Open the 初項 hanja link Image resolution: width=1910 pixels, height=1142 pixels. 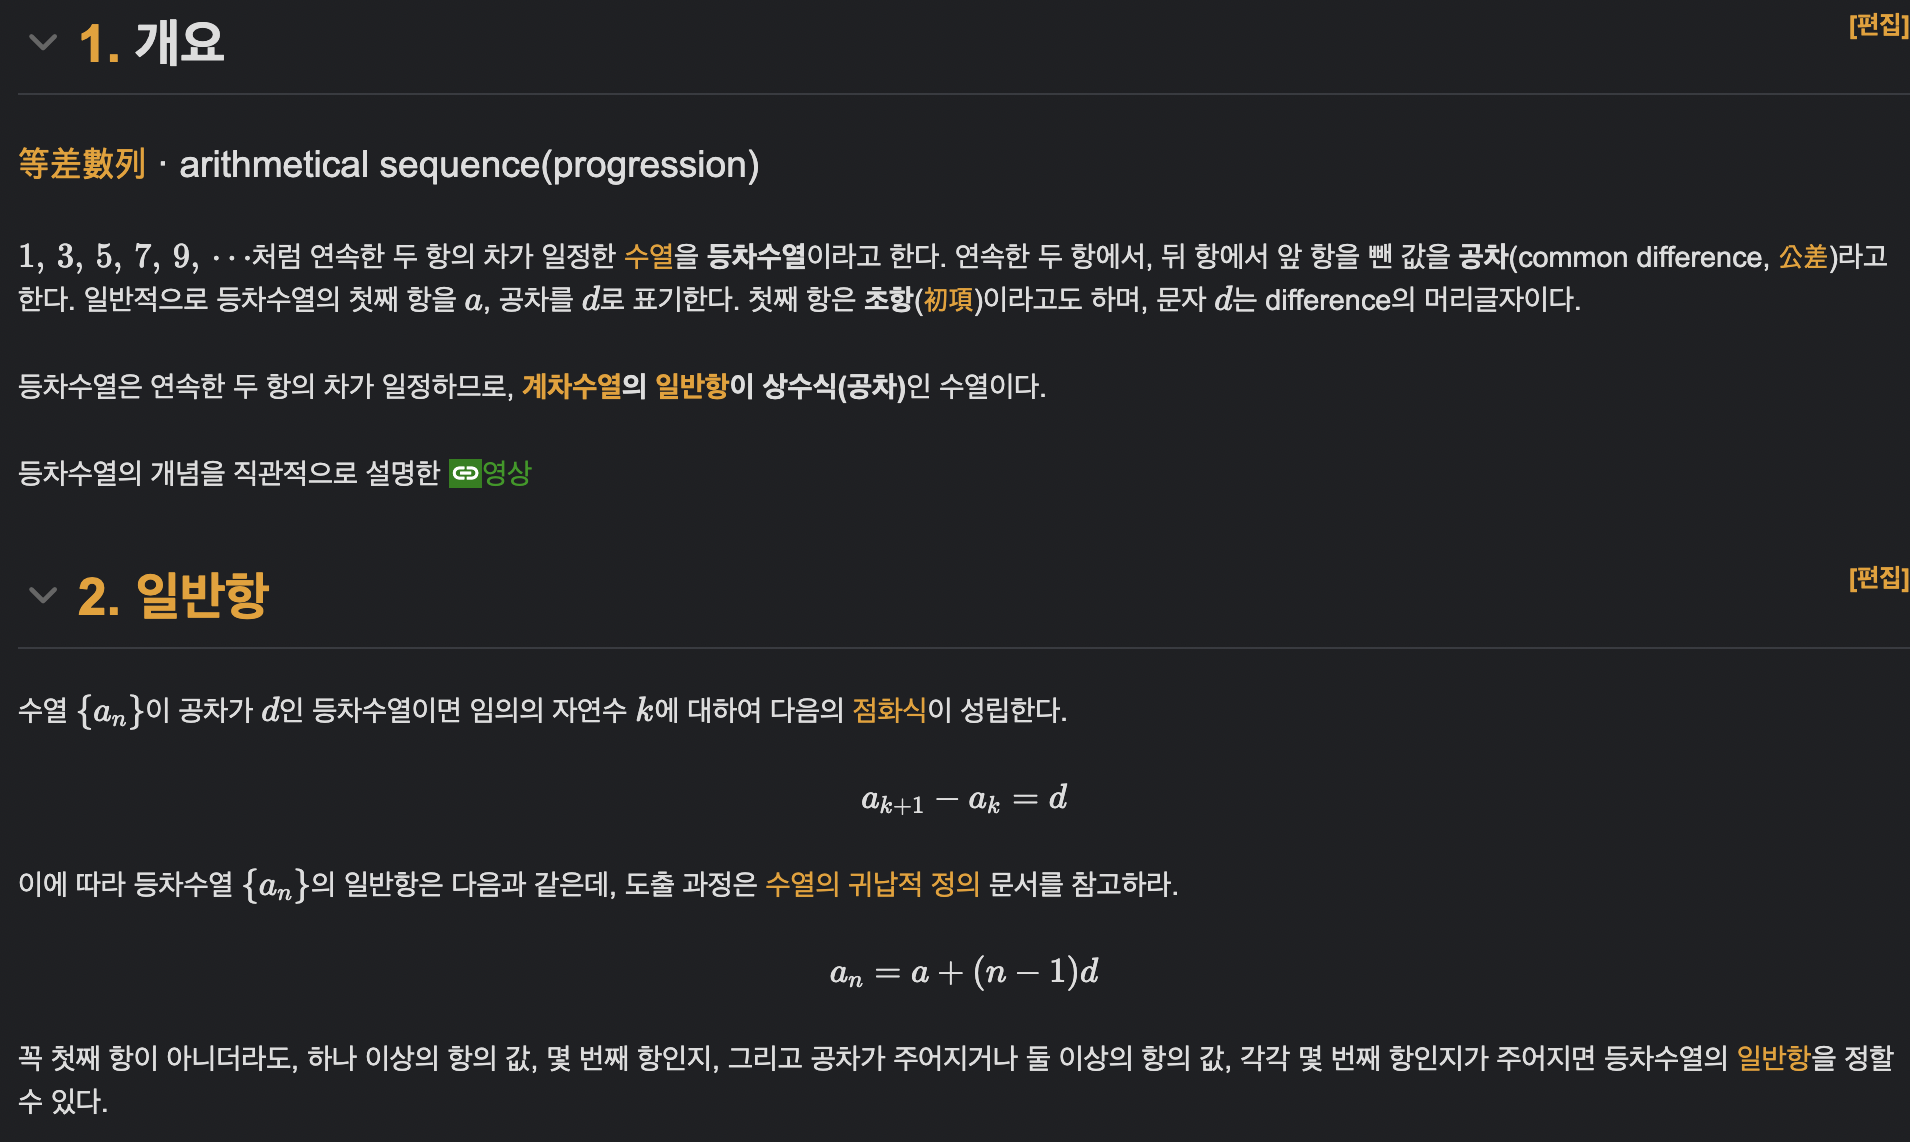click(x=948, y=300)
